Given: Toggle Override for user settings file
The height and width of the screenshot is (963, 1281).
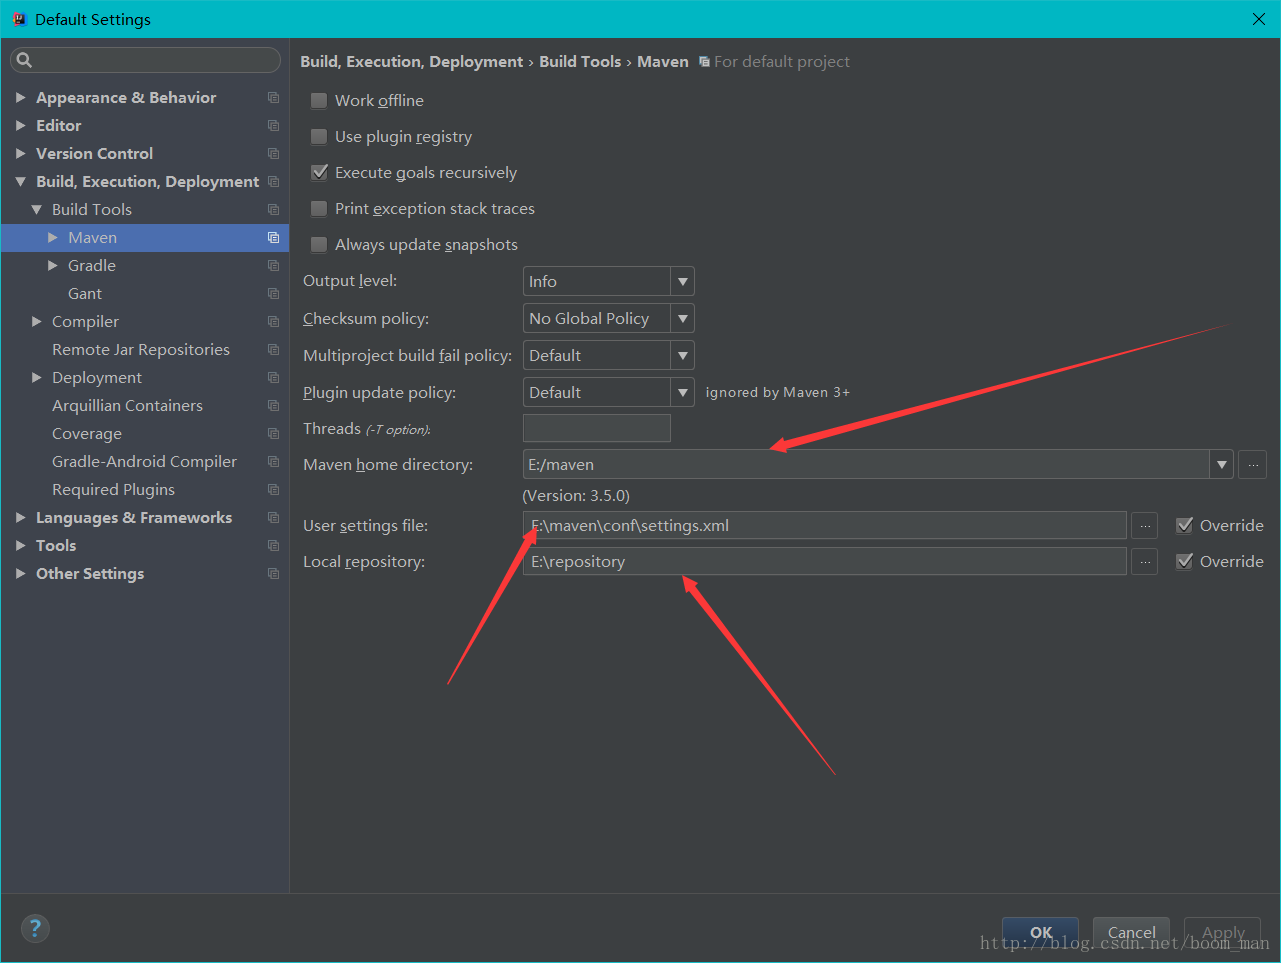Looking at the screenshot, I should point(1185,526).
